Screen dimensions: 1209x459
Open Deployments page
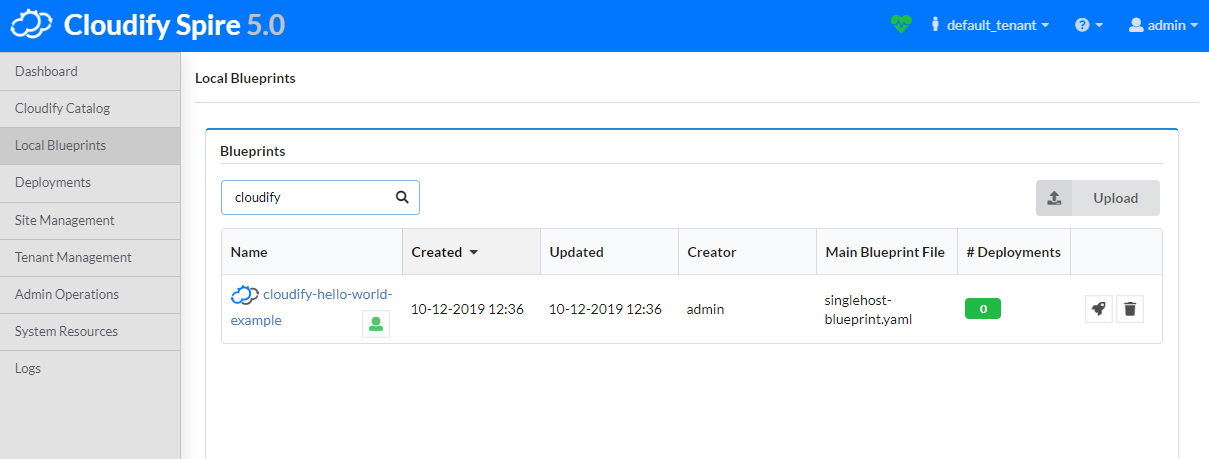pyautogui.click(x=90, y=182)
